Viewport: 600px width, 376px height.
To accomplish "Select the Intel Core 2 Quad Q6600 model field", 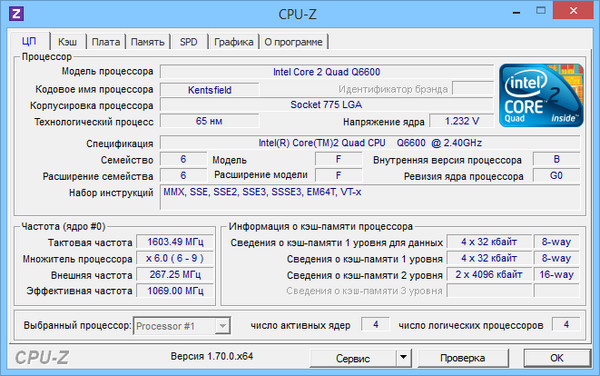I will [x=327, y=72].
